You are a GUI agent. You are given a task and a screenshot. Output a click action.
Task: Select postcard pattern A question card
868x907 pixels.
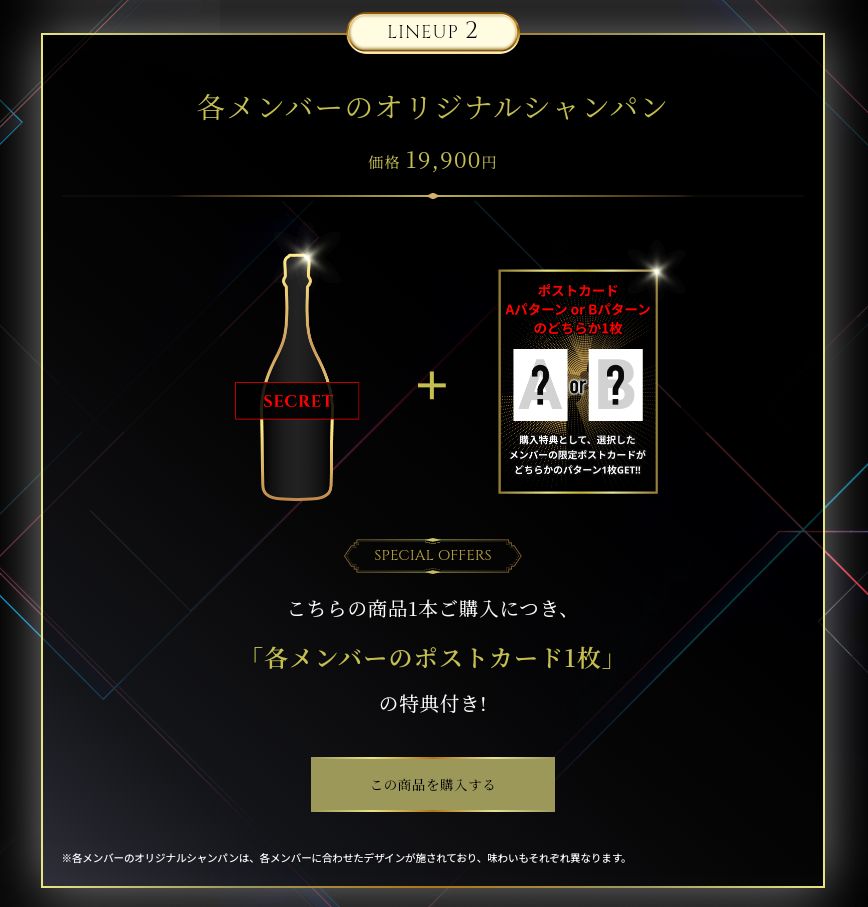pyautogui.click(x=540, y=385)
